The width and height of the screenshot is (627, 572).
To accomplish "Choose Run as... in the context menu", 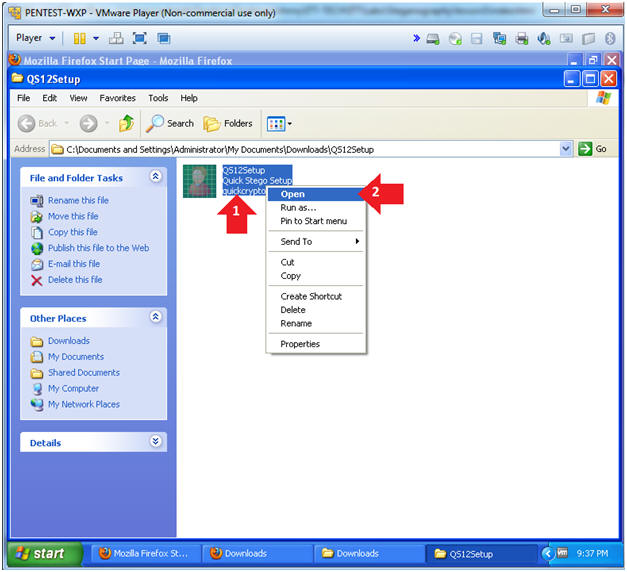I will (x=316, y=208).
